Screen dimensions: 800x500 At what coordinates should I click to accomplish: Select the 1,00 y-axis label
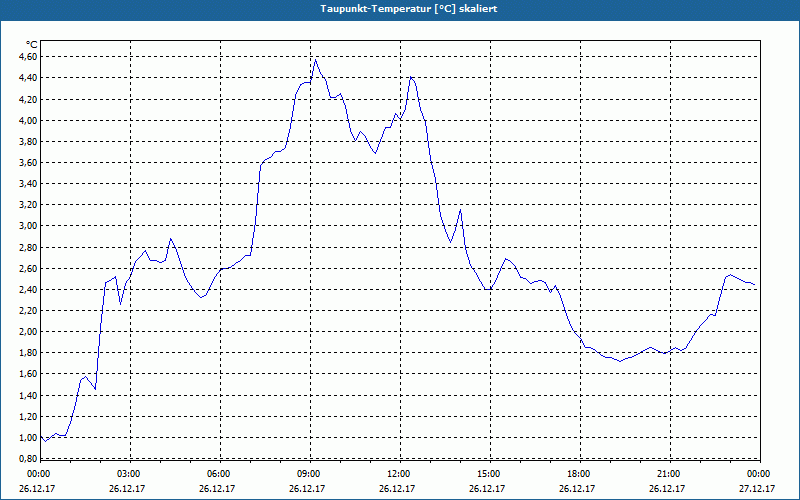[x=28, y=437]
